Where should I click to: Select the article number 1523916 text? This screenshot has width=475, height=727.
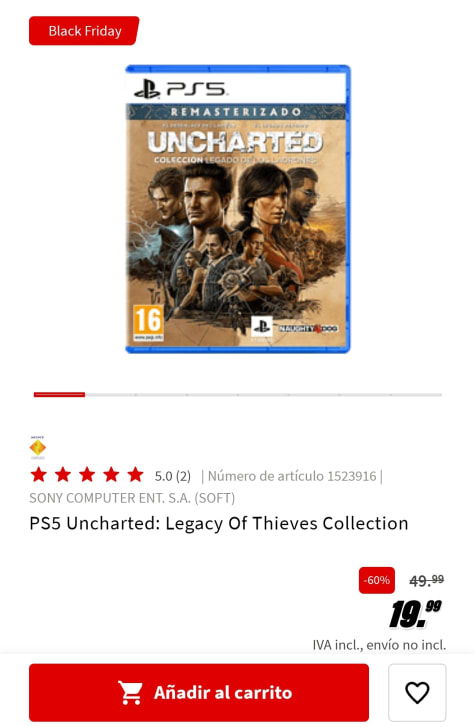pyautogui.click(x=292, y=476)
